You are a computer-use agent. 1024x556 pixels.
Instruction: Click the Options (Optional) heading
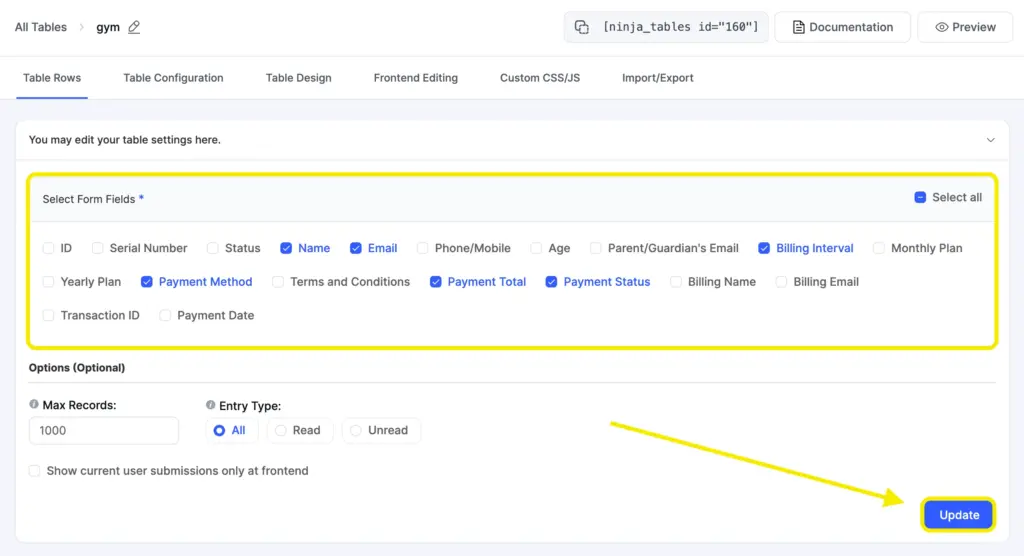tap(77, 368)
